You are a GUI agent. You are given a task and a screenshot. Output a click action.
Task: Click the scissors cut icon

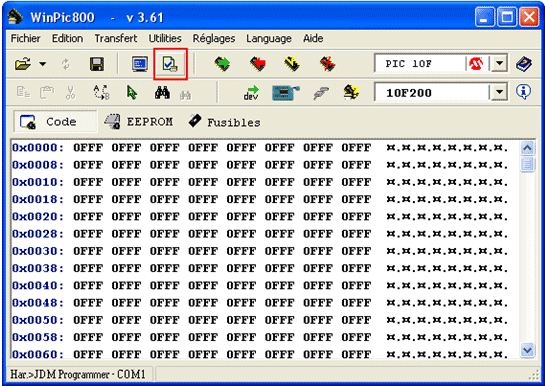point(70,93)
